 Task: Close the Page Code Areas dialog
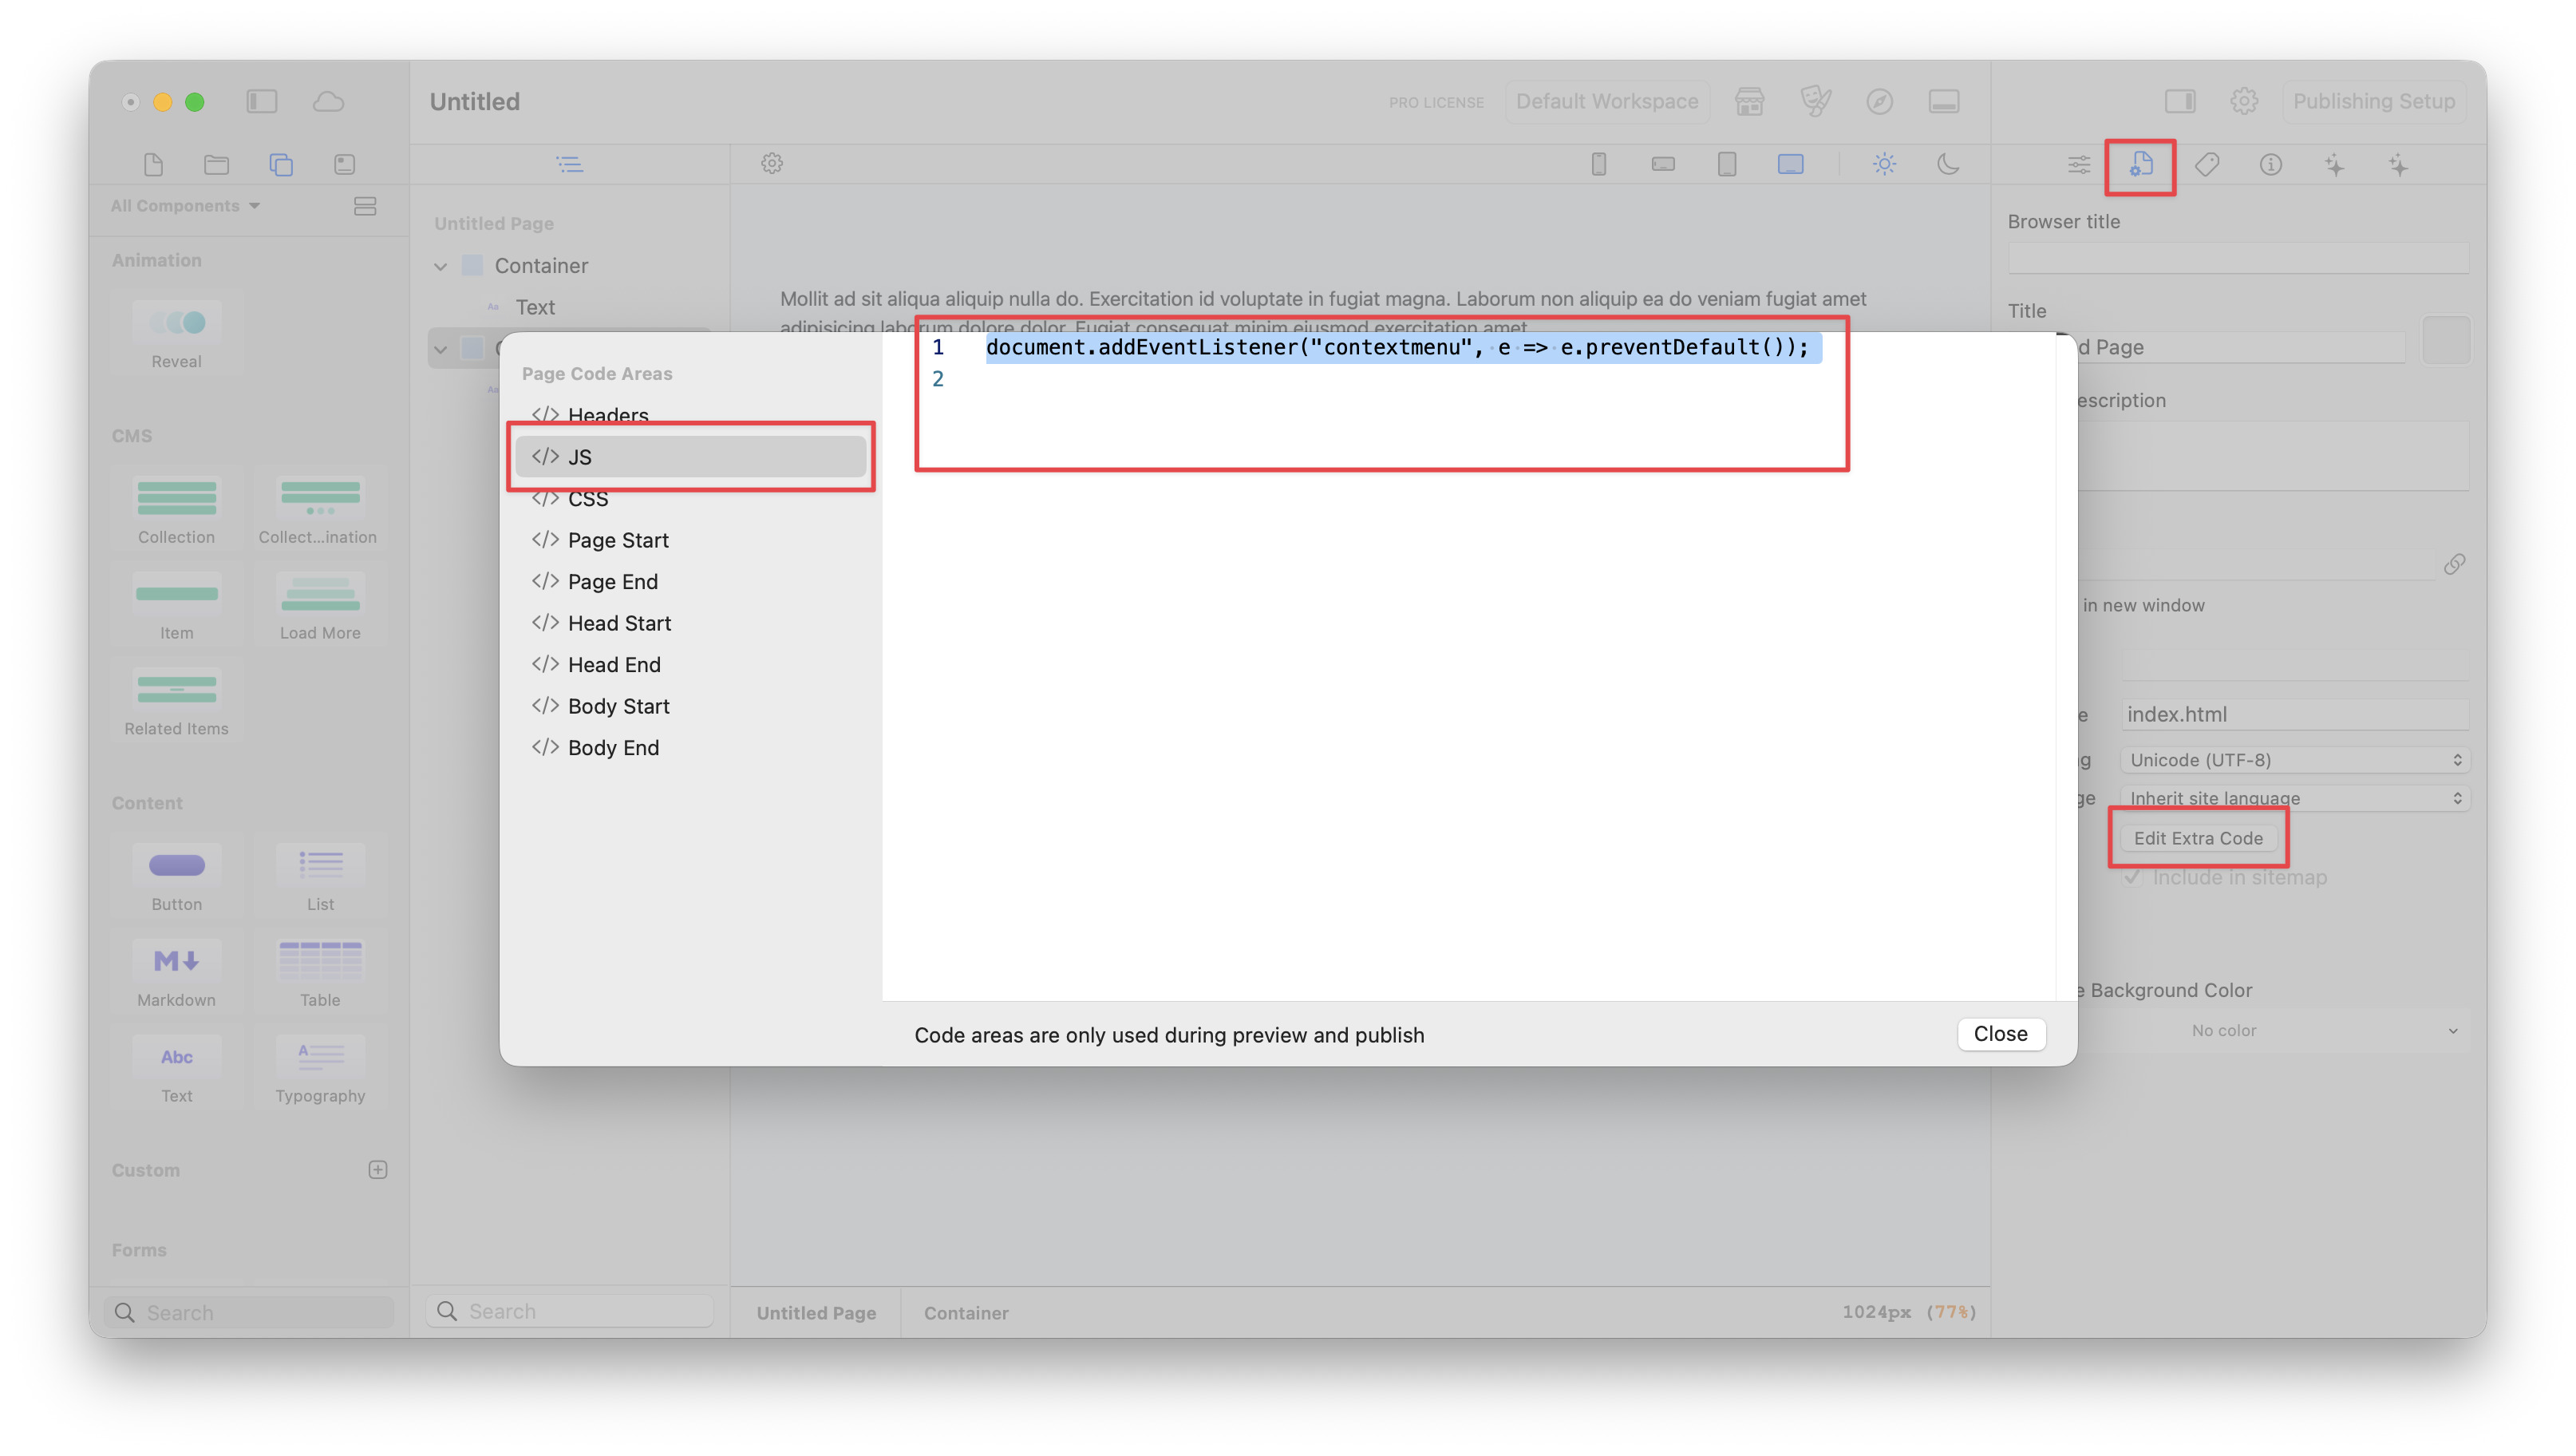pos(2000,1033)
